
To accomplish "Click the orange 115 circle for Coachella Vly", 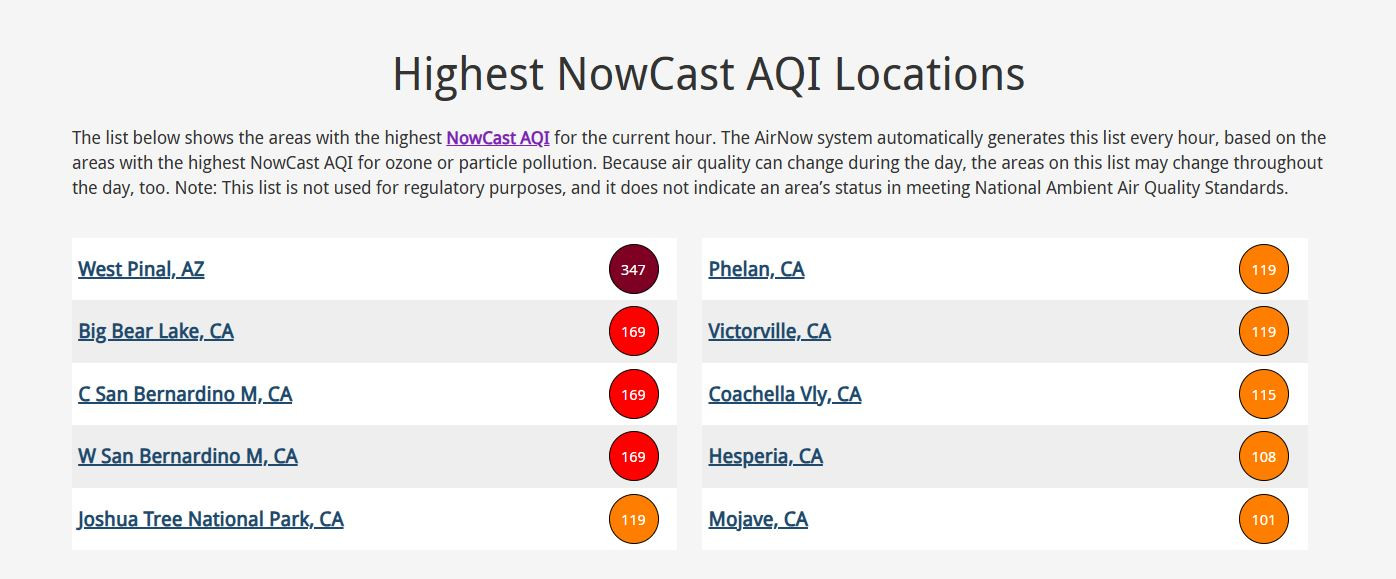I will 1264,394.
